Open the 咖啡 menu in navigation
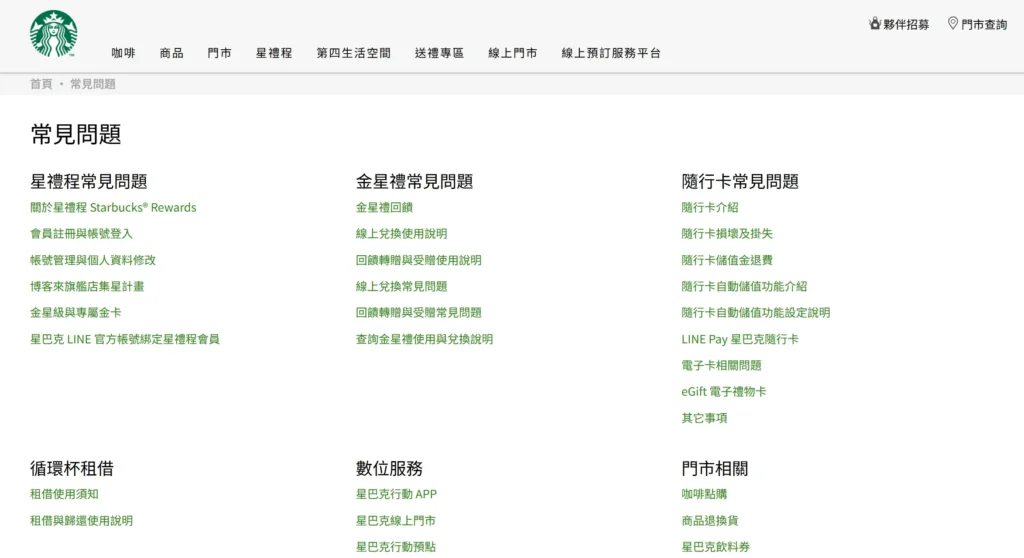Image resolution: width=1024 pixels, height=558 pixels. click(x=123, y=53)
